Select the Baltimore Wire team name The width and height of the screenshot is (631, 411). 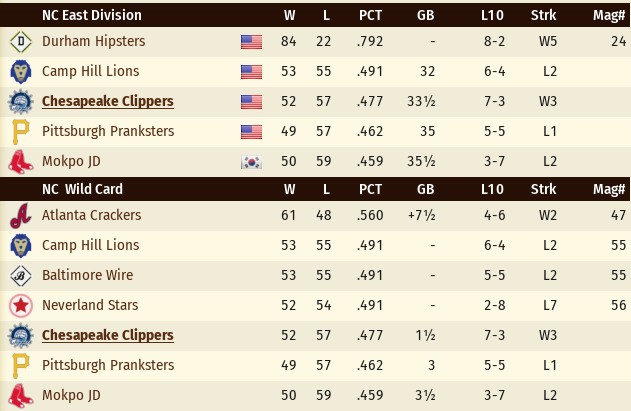click(88, 275)
